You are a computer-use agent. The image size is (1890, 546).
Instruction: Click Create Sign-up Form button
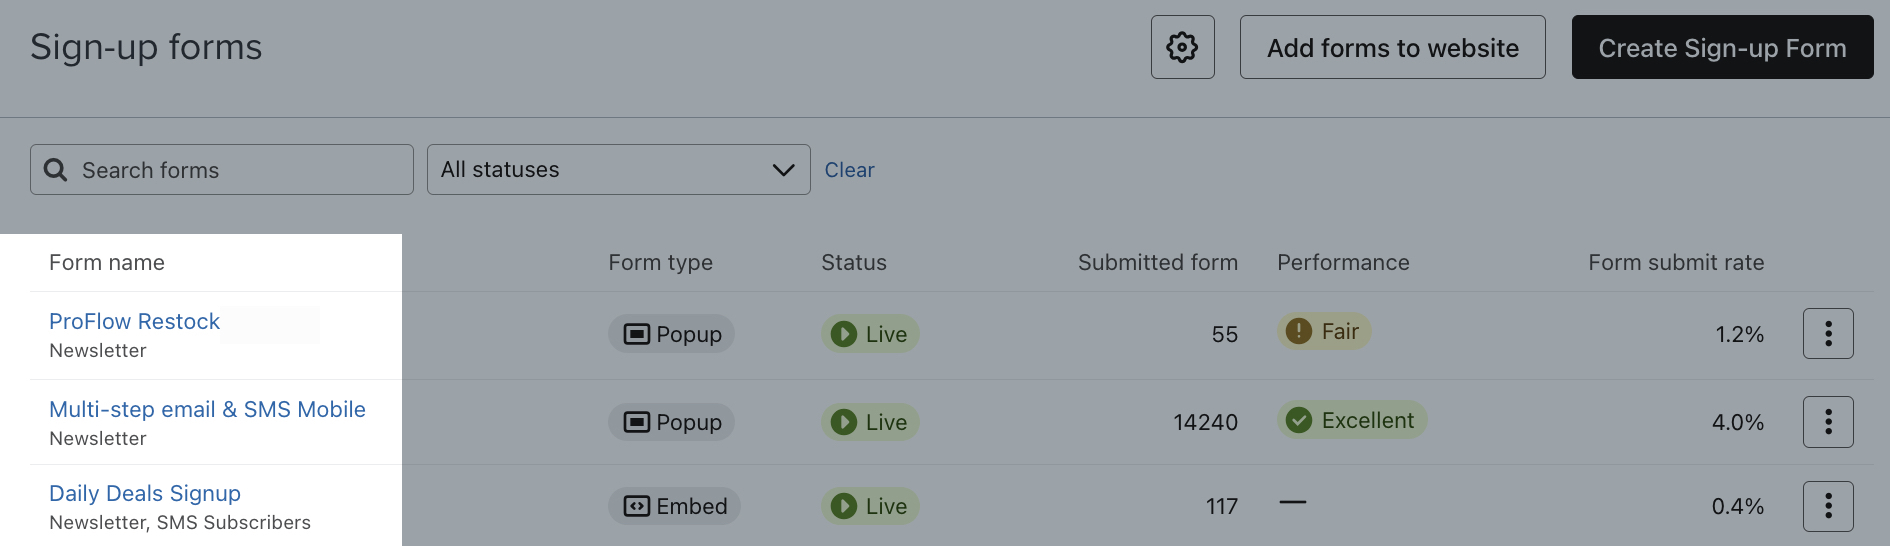point(1722,47)
